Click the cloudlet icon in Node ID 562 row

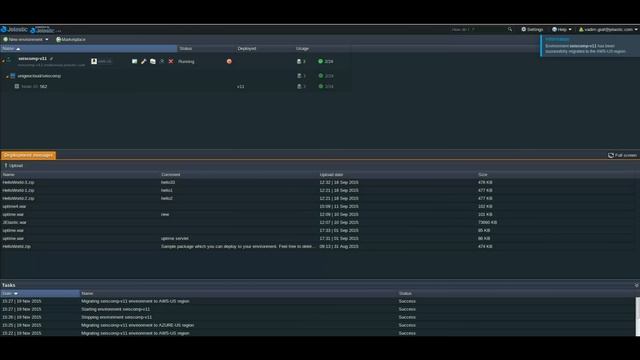[299, 87]
